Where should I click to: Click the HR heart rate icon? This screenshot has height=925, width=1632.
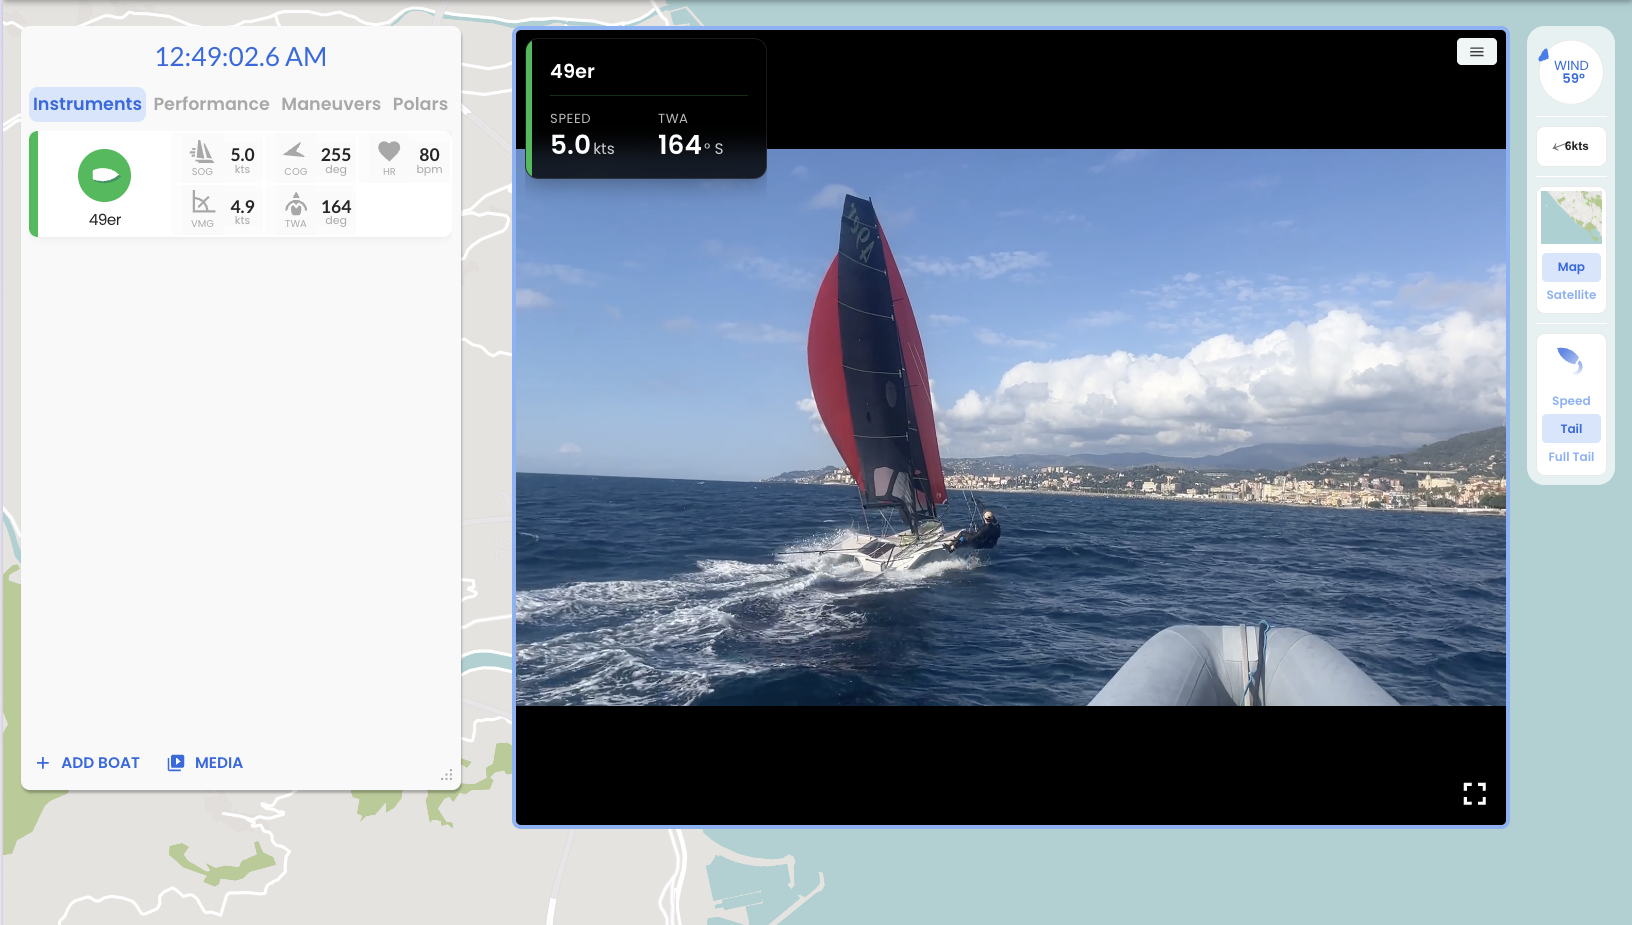(388, 153)
